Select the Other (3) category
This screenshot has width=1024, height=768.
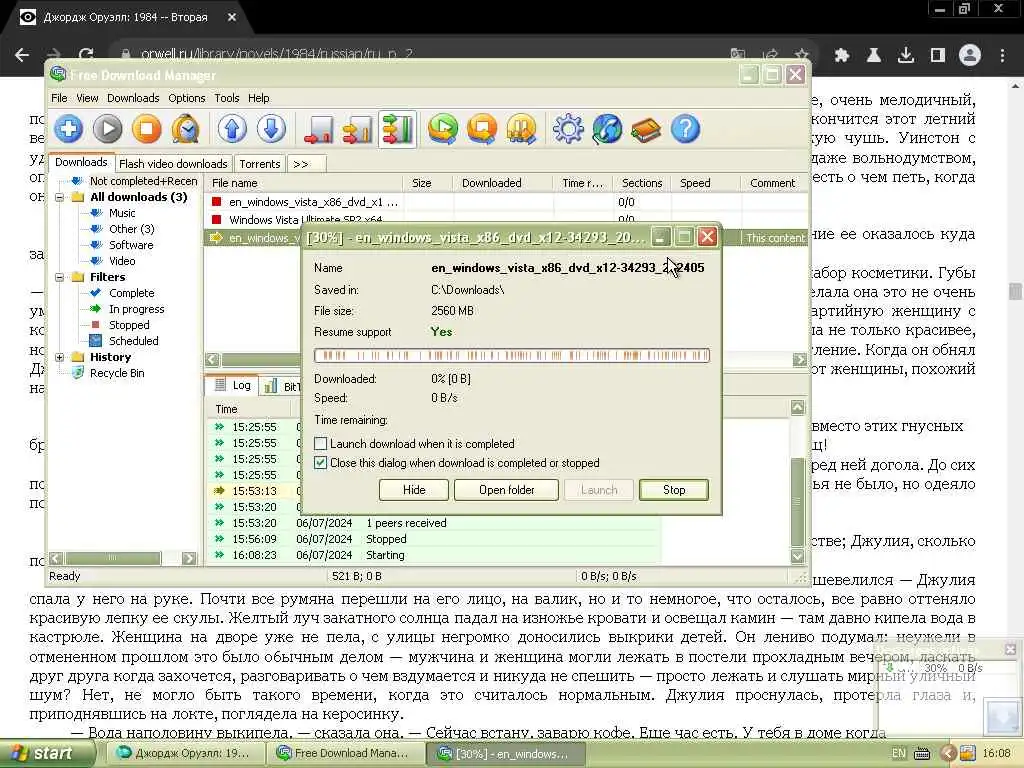pyautogui.click(x=131, y=229)
